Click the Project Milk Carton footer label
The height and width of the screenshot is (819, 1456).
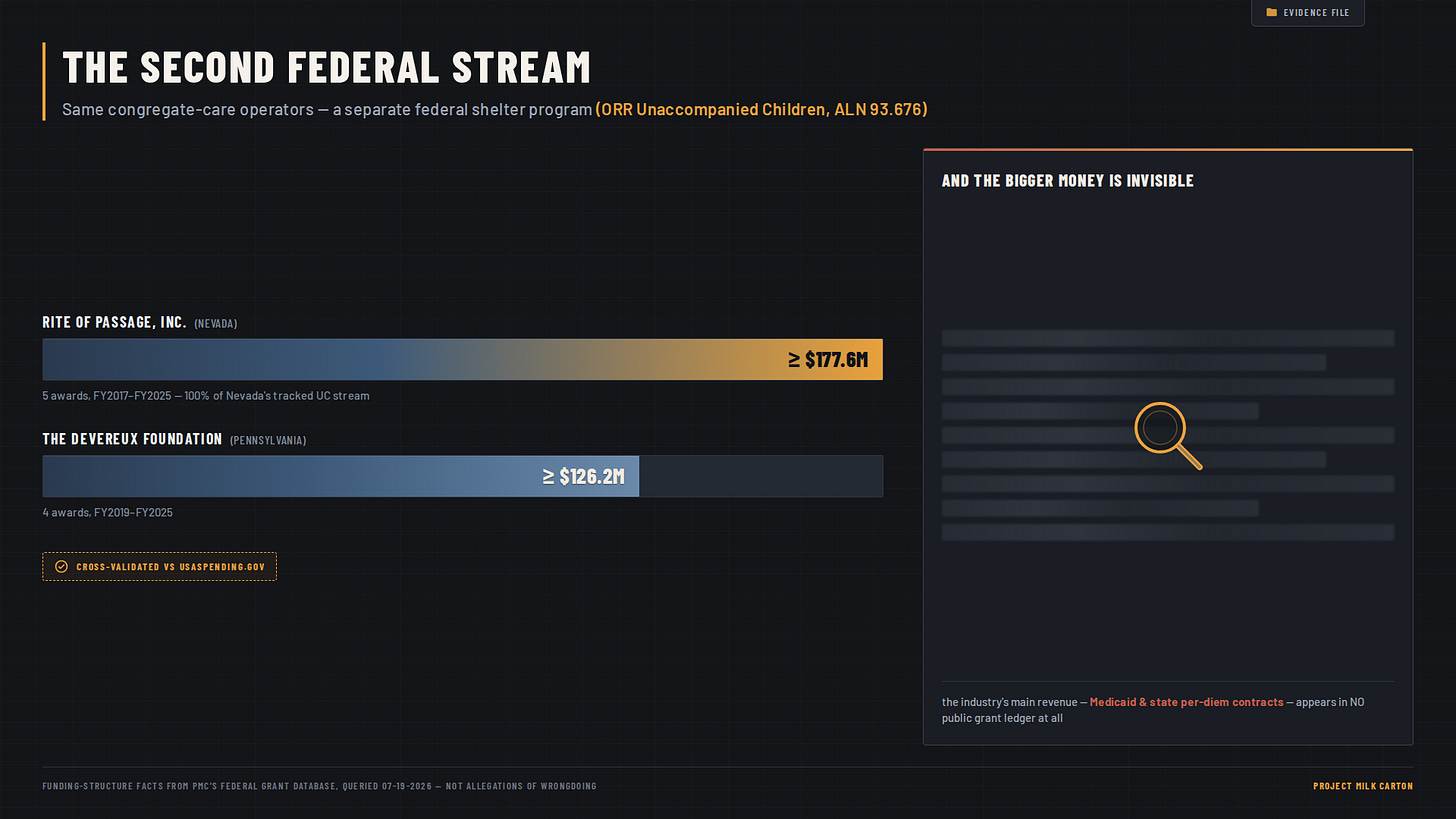click(x=1363, y=786)
